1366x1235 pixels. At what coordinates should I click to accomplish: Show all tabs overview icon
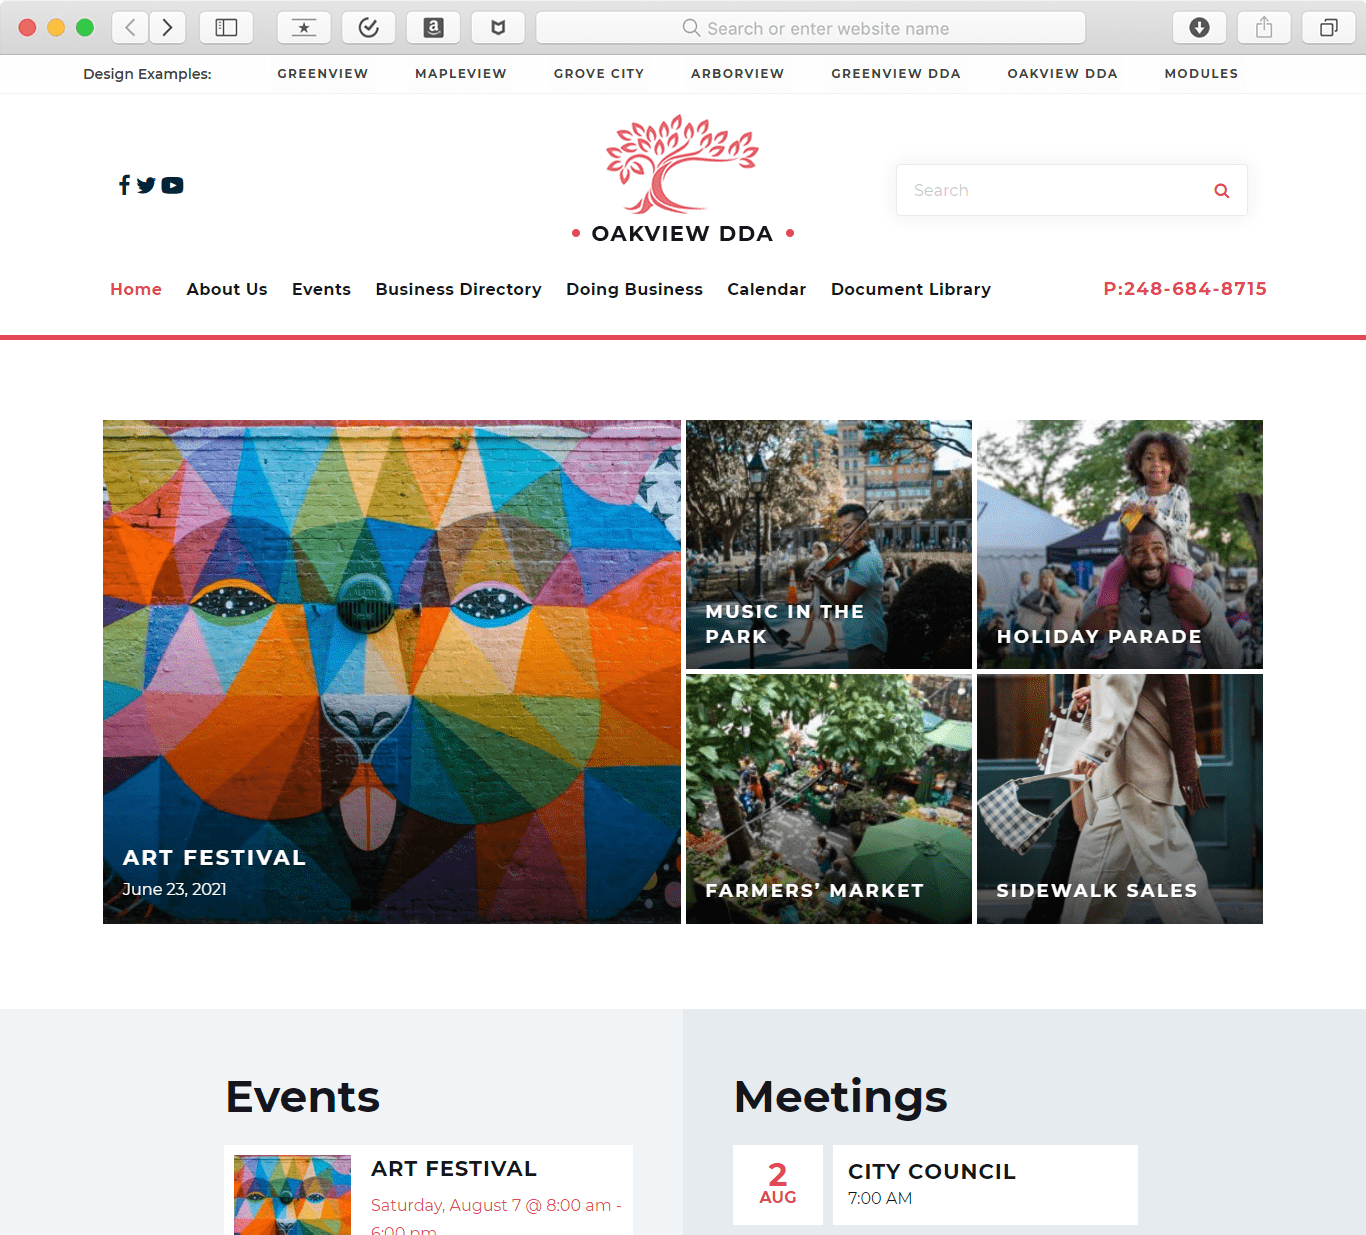click(x=1328, y=28)
